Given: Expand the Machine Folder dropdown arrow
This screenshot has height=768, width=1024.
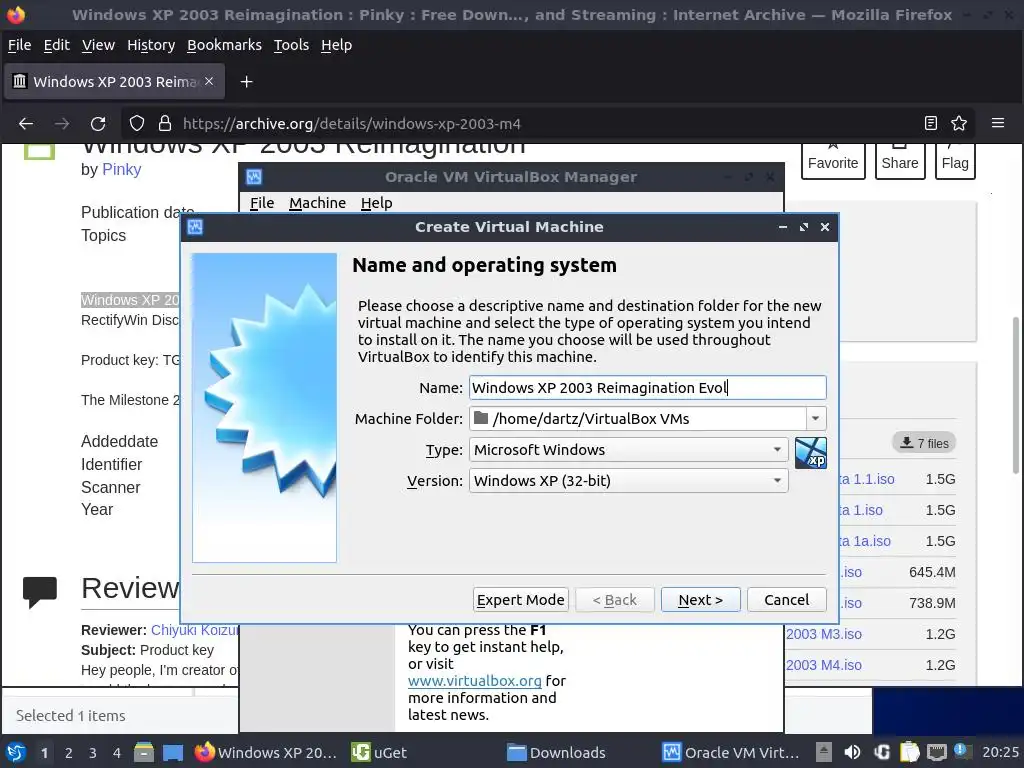Looking at the screenshot, I should 816,419.
